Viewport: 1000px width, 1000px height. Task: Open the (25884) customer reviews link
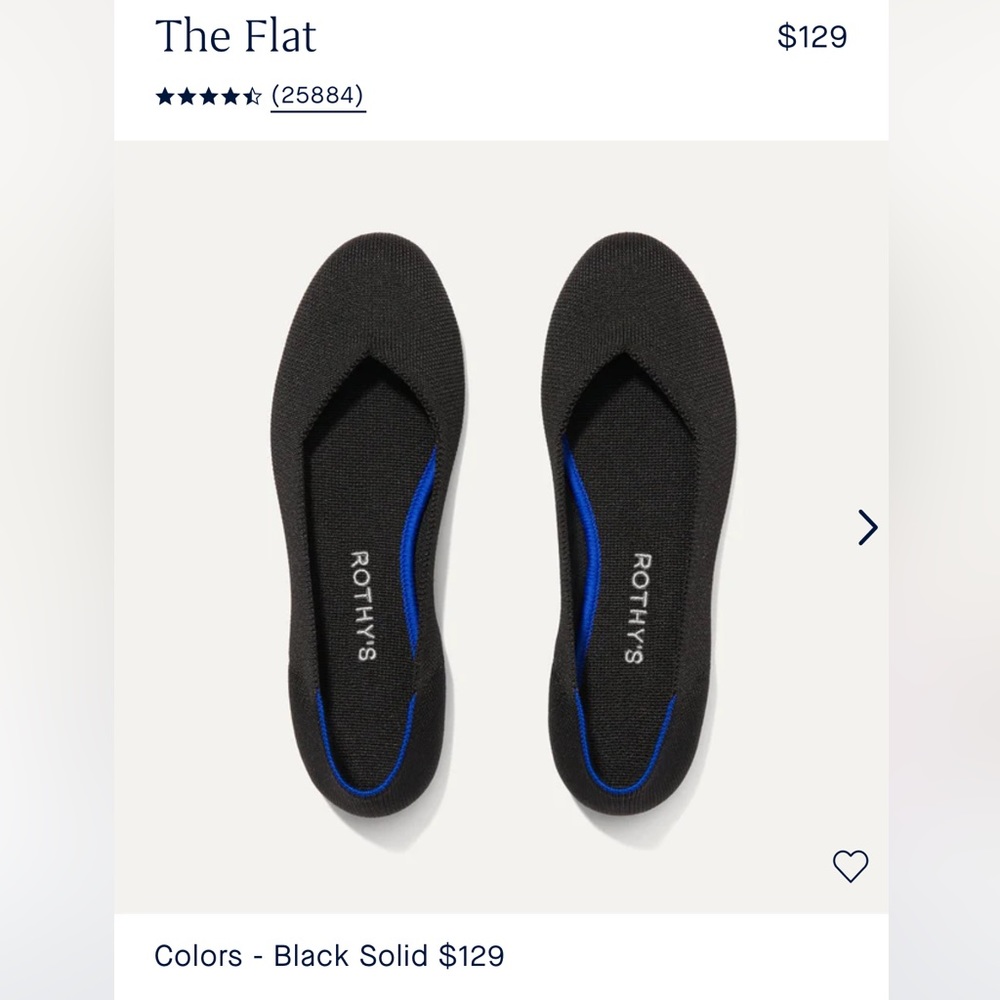coord(317,97)
